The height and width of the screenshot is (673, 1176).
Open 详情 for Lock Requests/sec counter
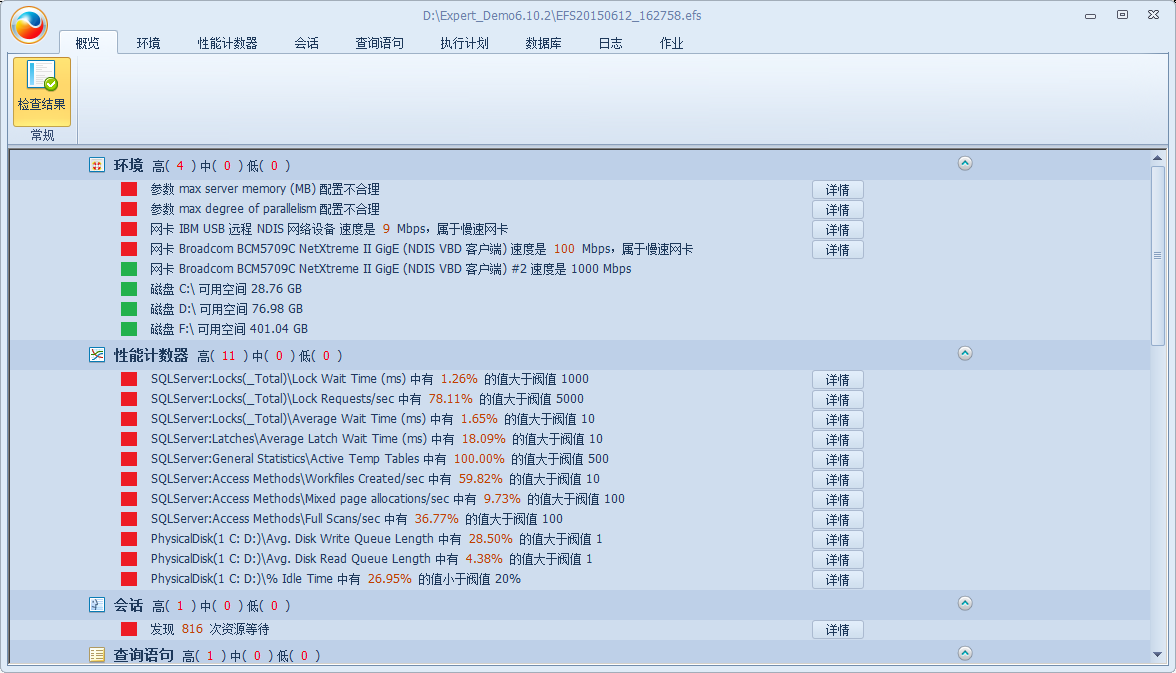tap(838, 400)
